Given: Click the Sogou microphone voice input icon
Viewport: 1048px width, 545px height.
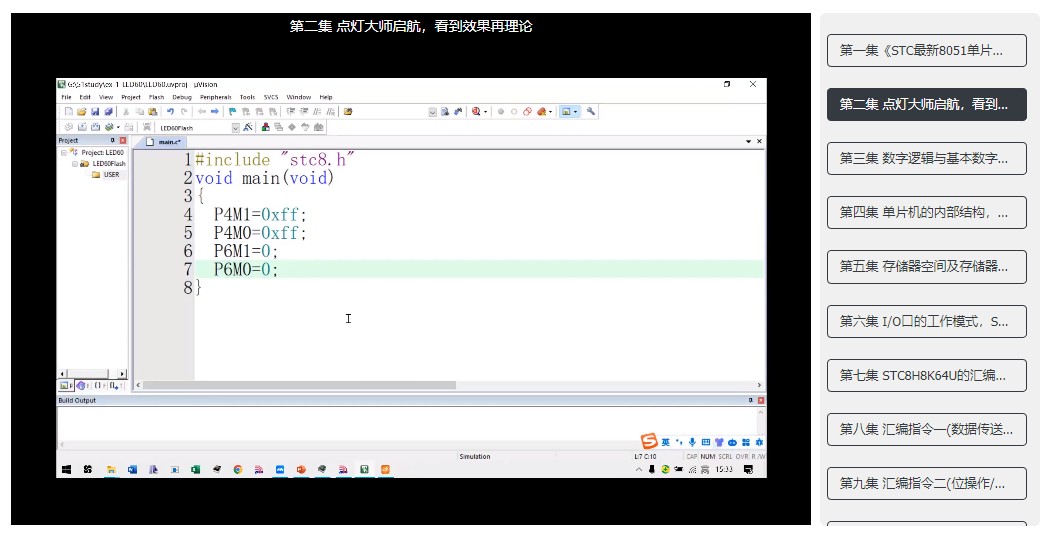Looking at the screenshot, I should (692, 442).
